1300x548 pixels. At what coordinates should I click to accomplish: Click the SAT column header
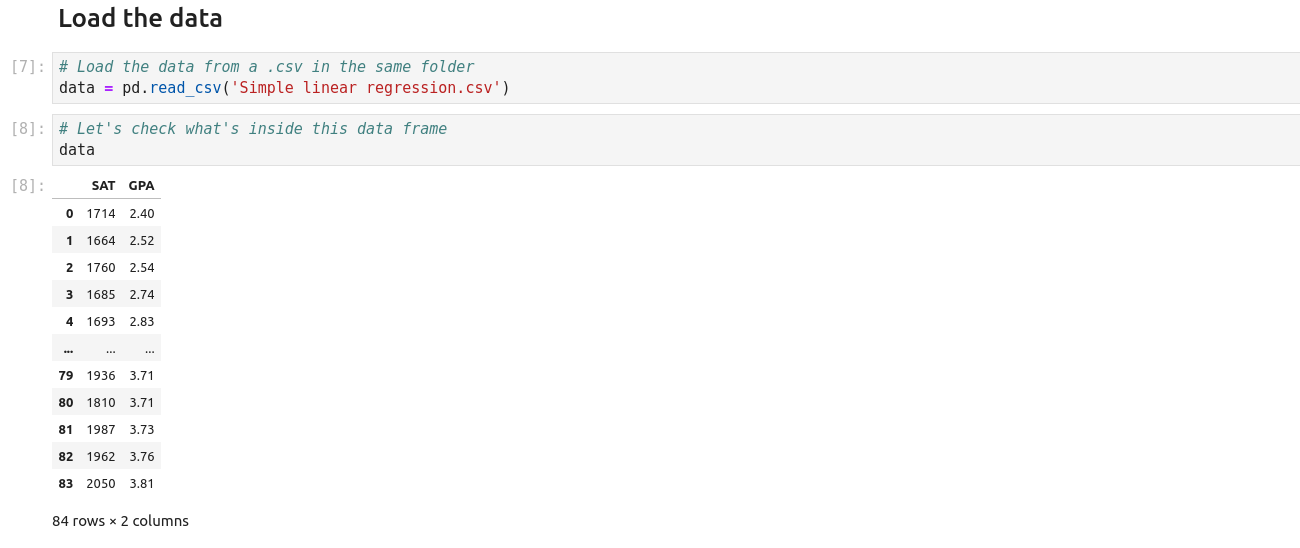[x=103, y=186]
